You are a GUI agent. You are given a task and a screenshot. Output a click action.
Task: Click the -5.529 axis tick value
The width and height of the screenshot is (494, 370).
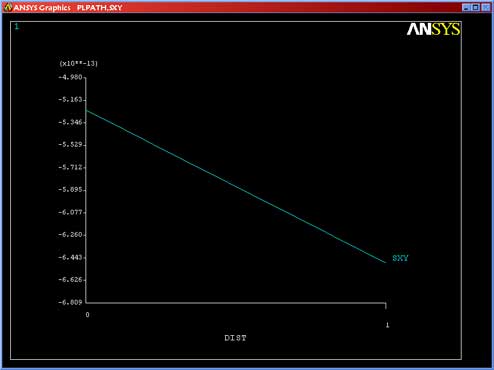pos(70,145)
